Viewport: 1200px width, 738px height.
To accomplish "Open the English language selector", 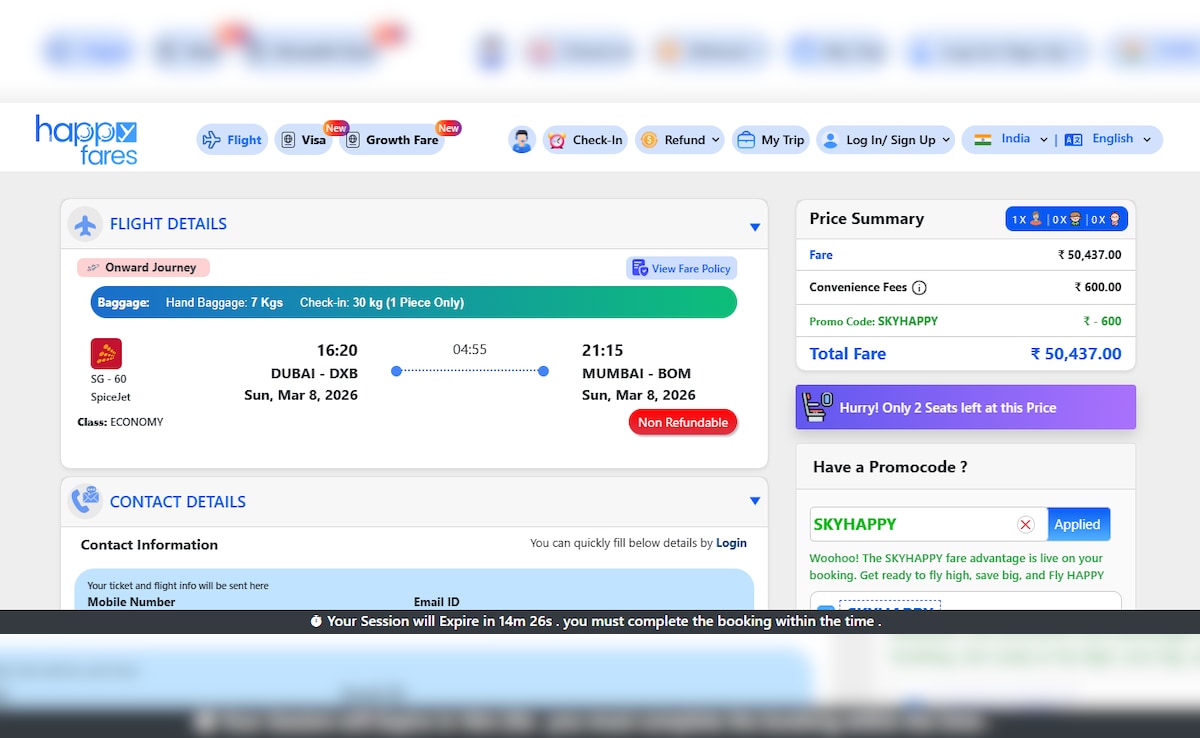I will 1108,140.
